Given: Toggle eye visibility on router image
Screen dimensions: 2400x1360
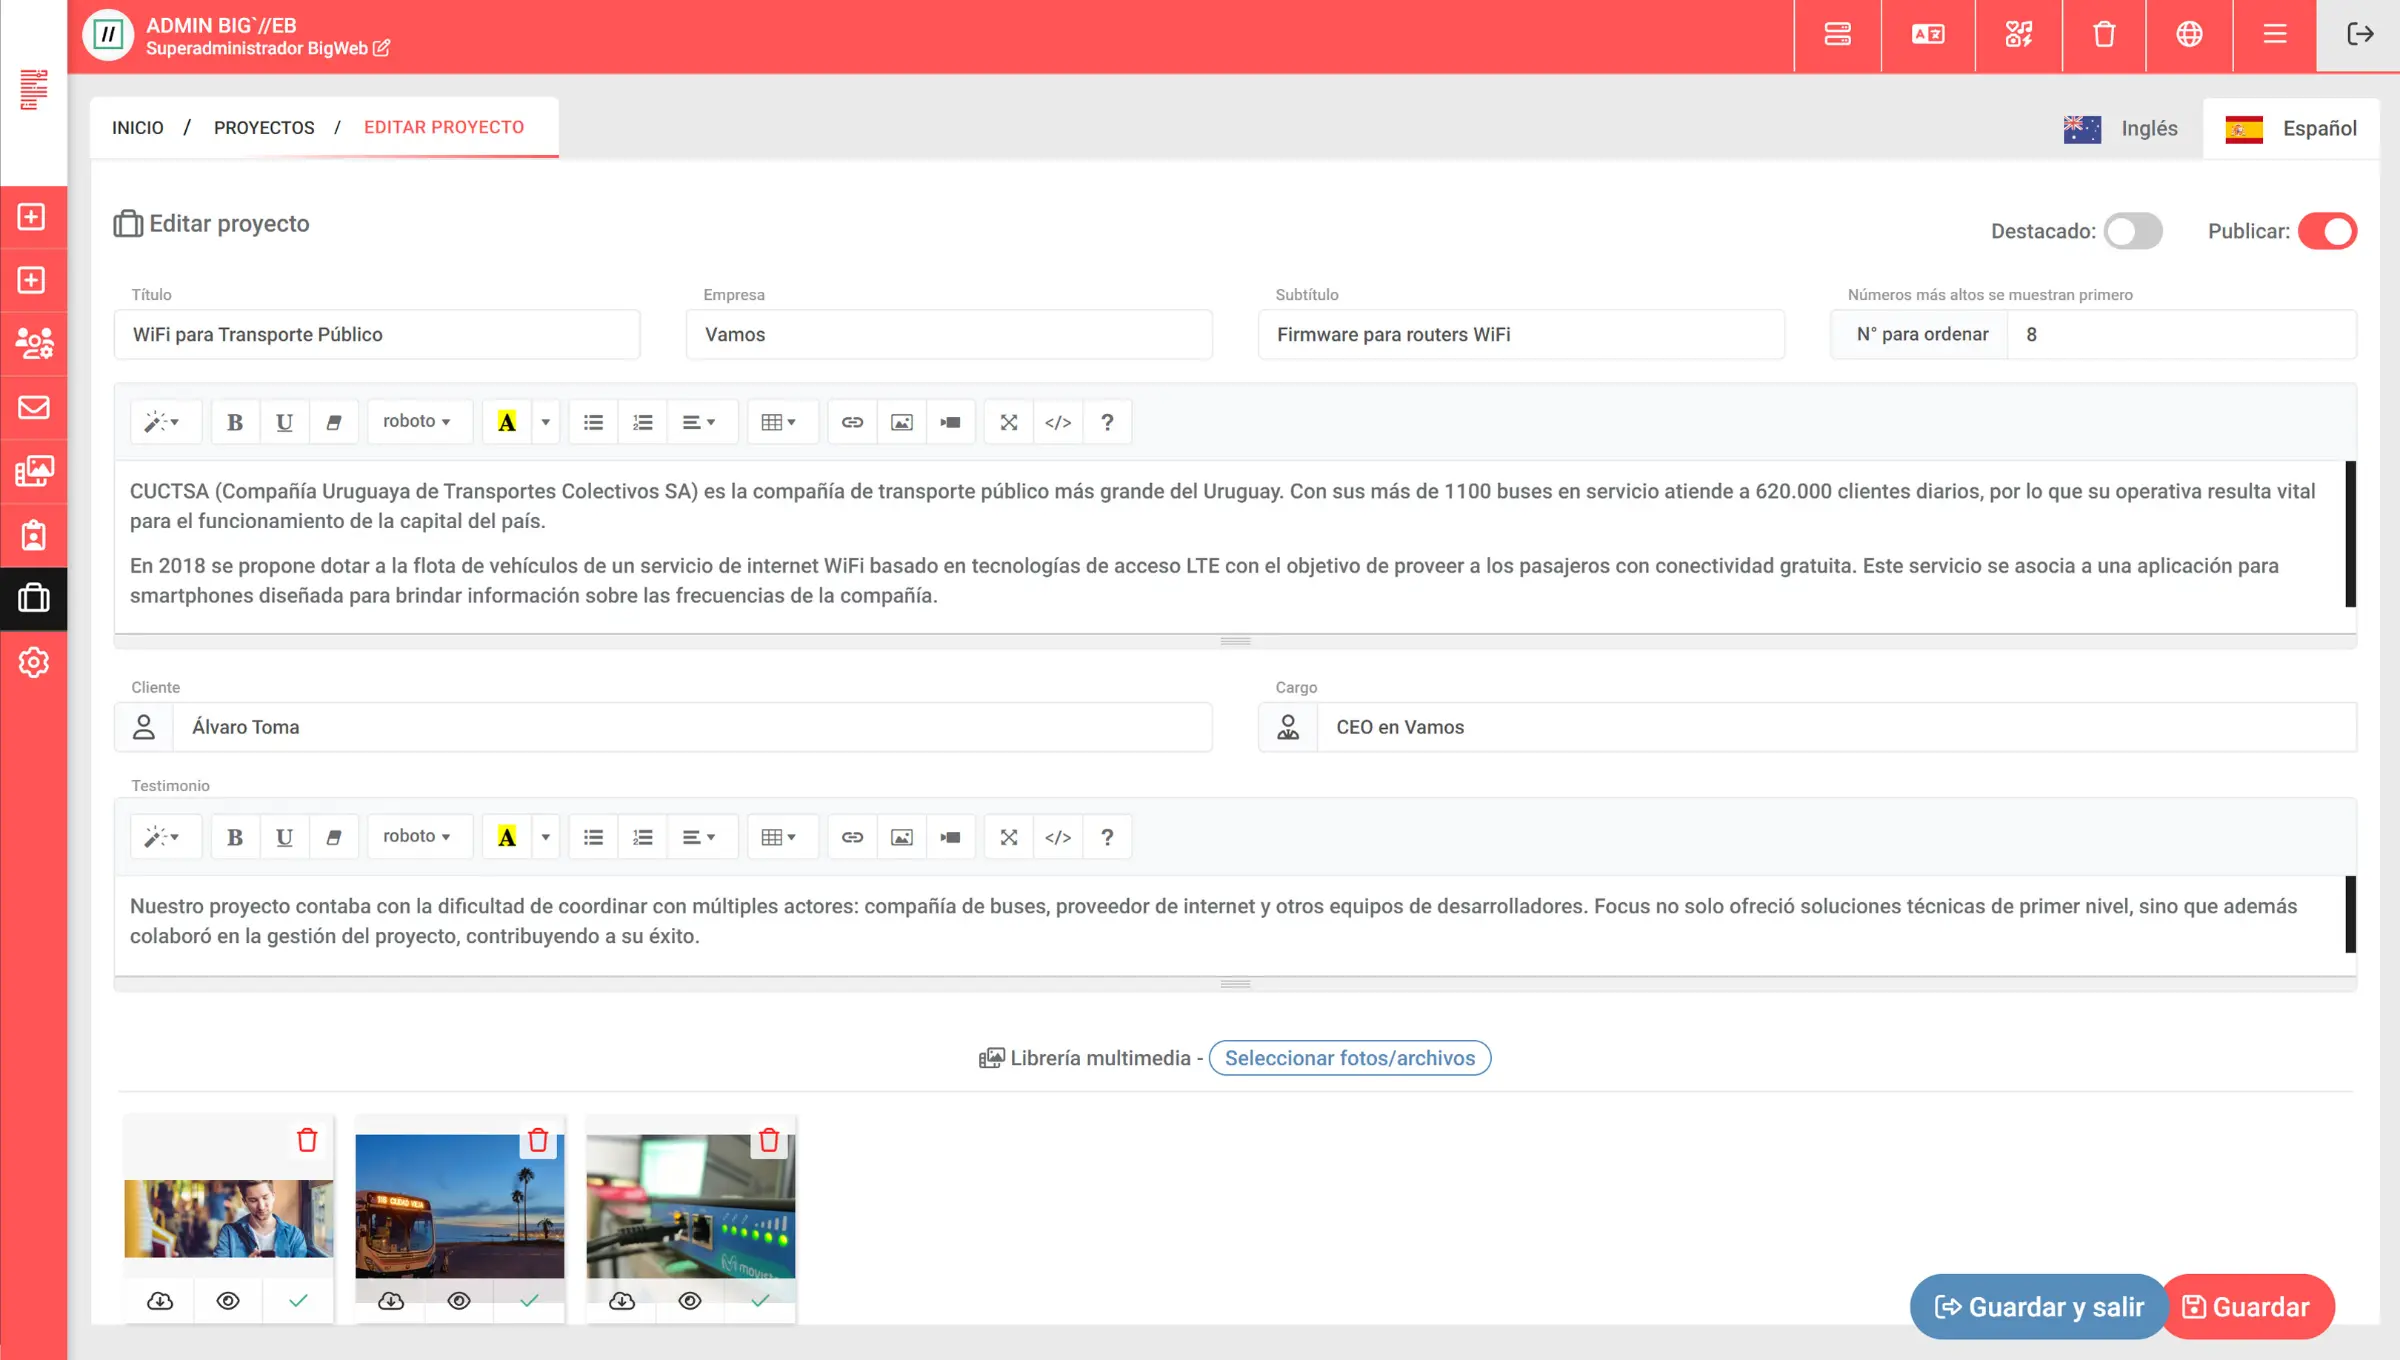Looking at the screenshot, I should coord(690,1301).
